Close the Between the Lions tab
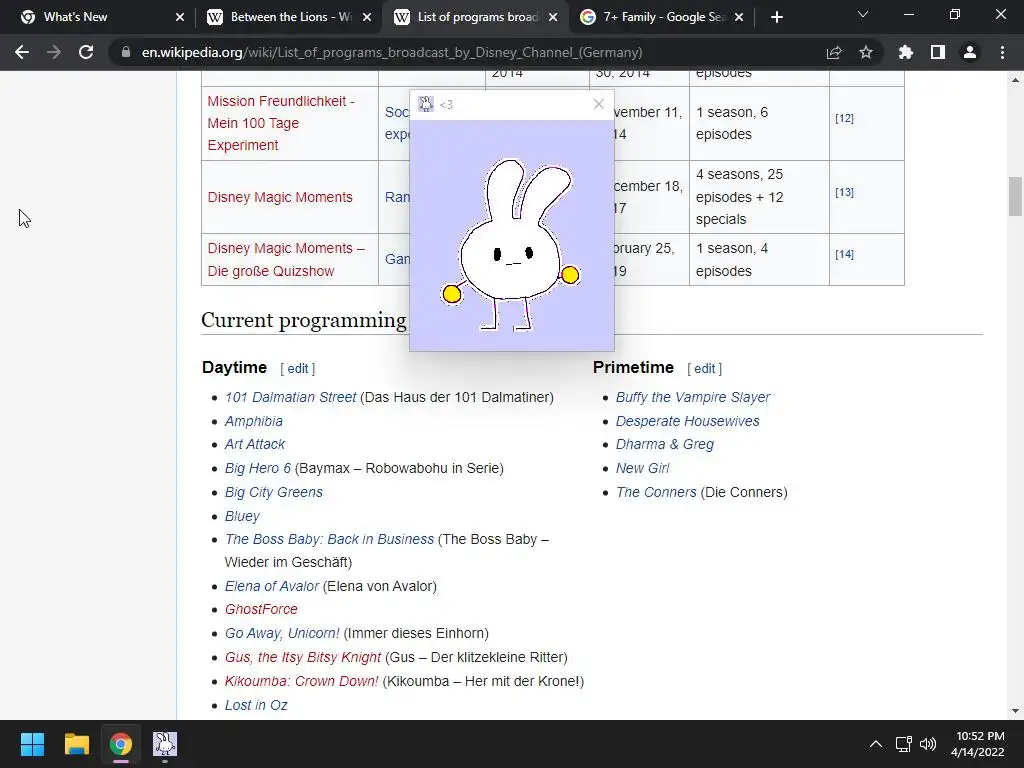The width and height of the screenshot is (1024, 768). 367,17
